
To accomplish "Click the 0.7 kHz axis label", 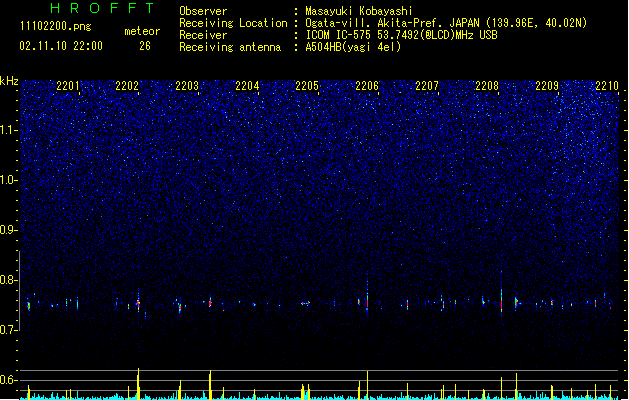I will (x=9, y=330).
